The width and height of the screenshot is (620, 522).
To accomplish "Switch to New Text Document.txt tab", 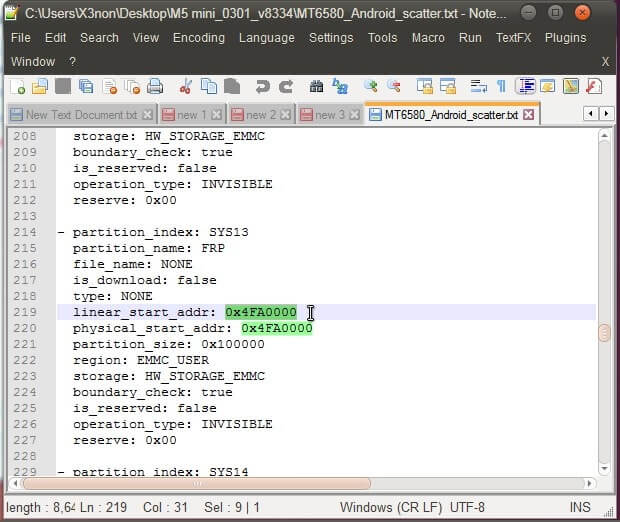I will (81, 115).
